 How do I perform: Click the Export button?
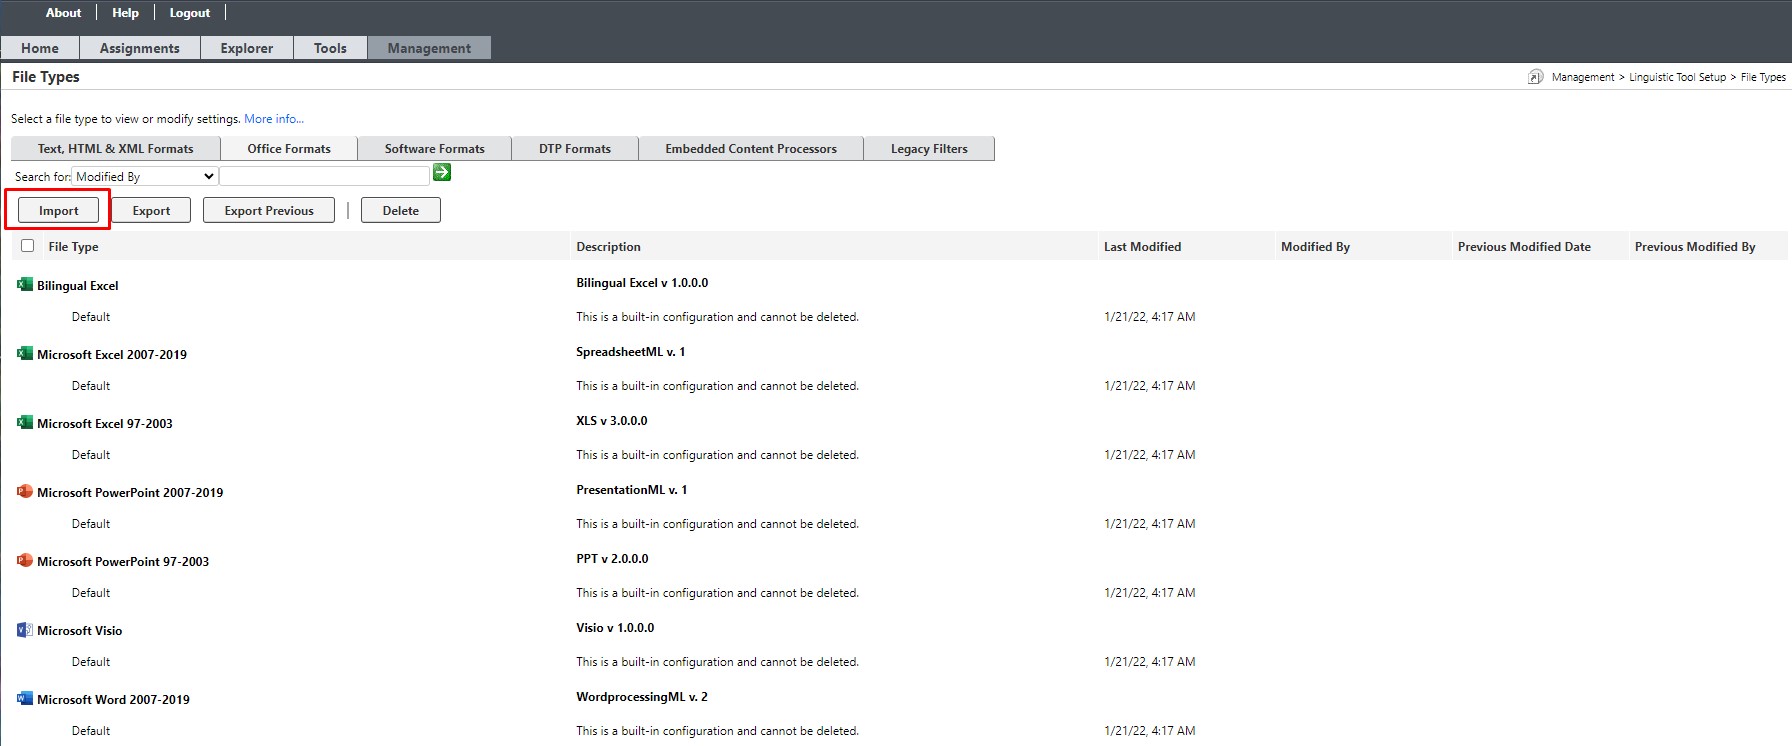(151, 210)
